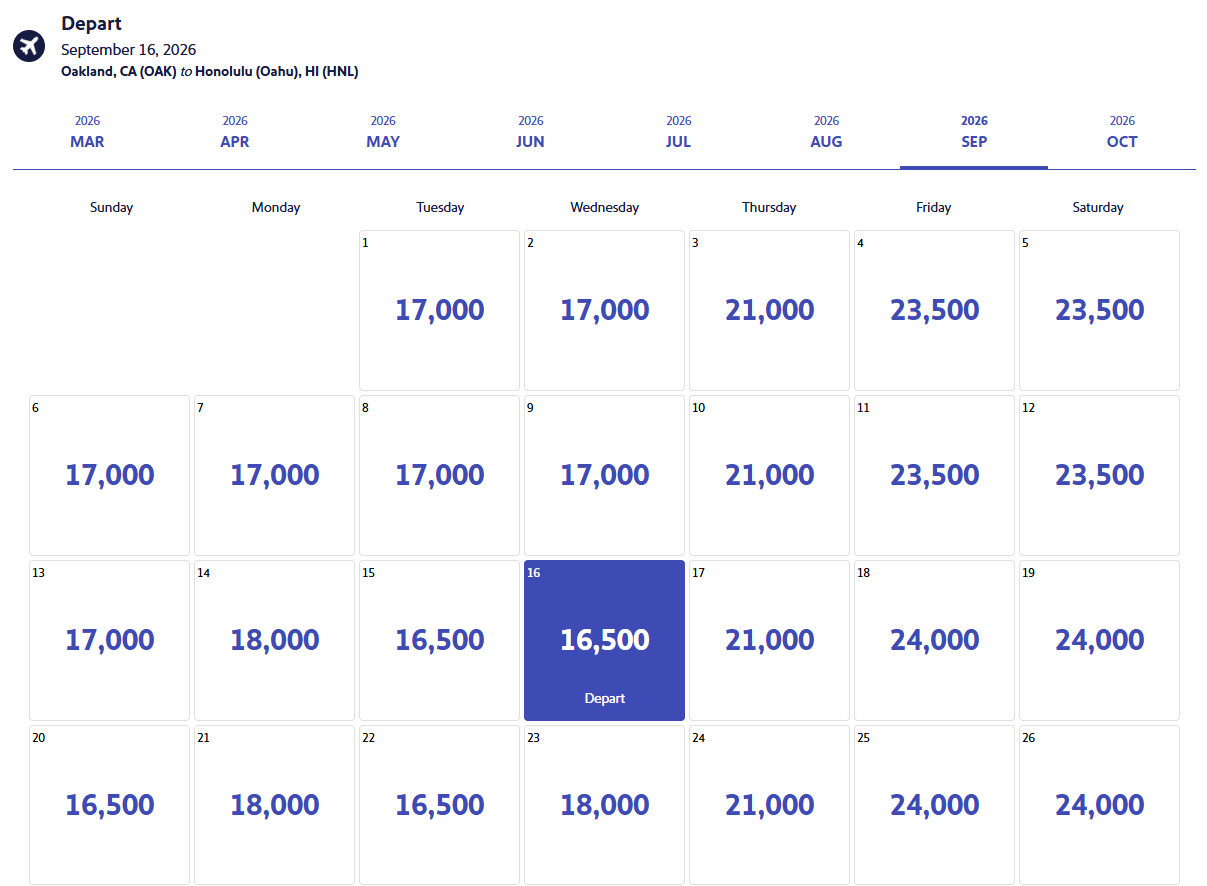
Task: Click the highlighted Depart date September 16
Action: [x=604, y=639]
